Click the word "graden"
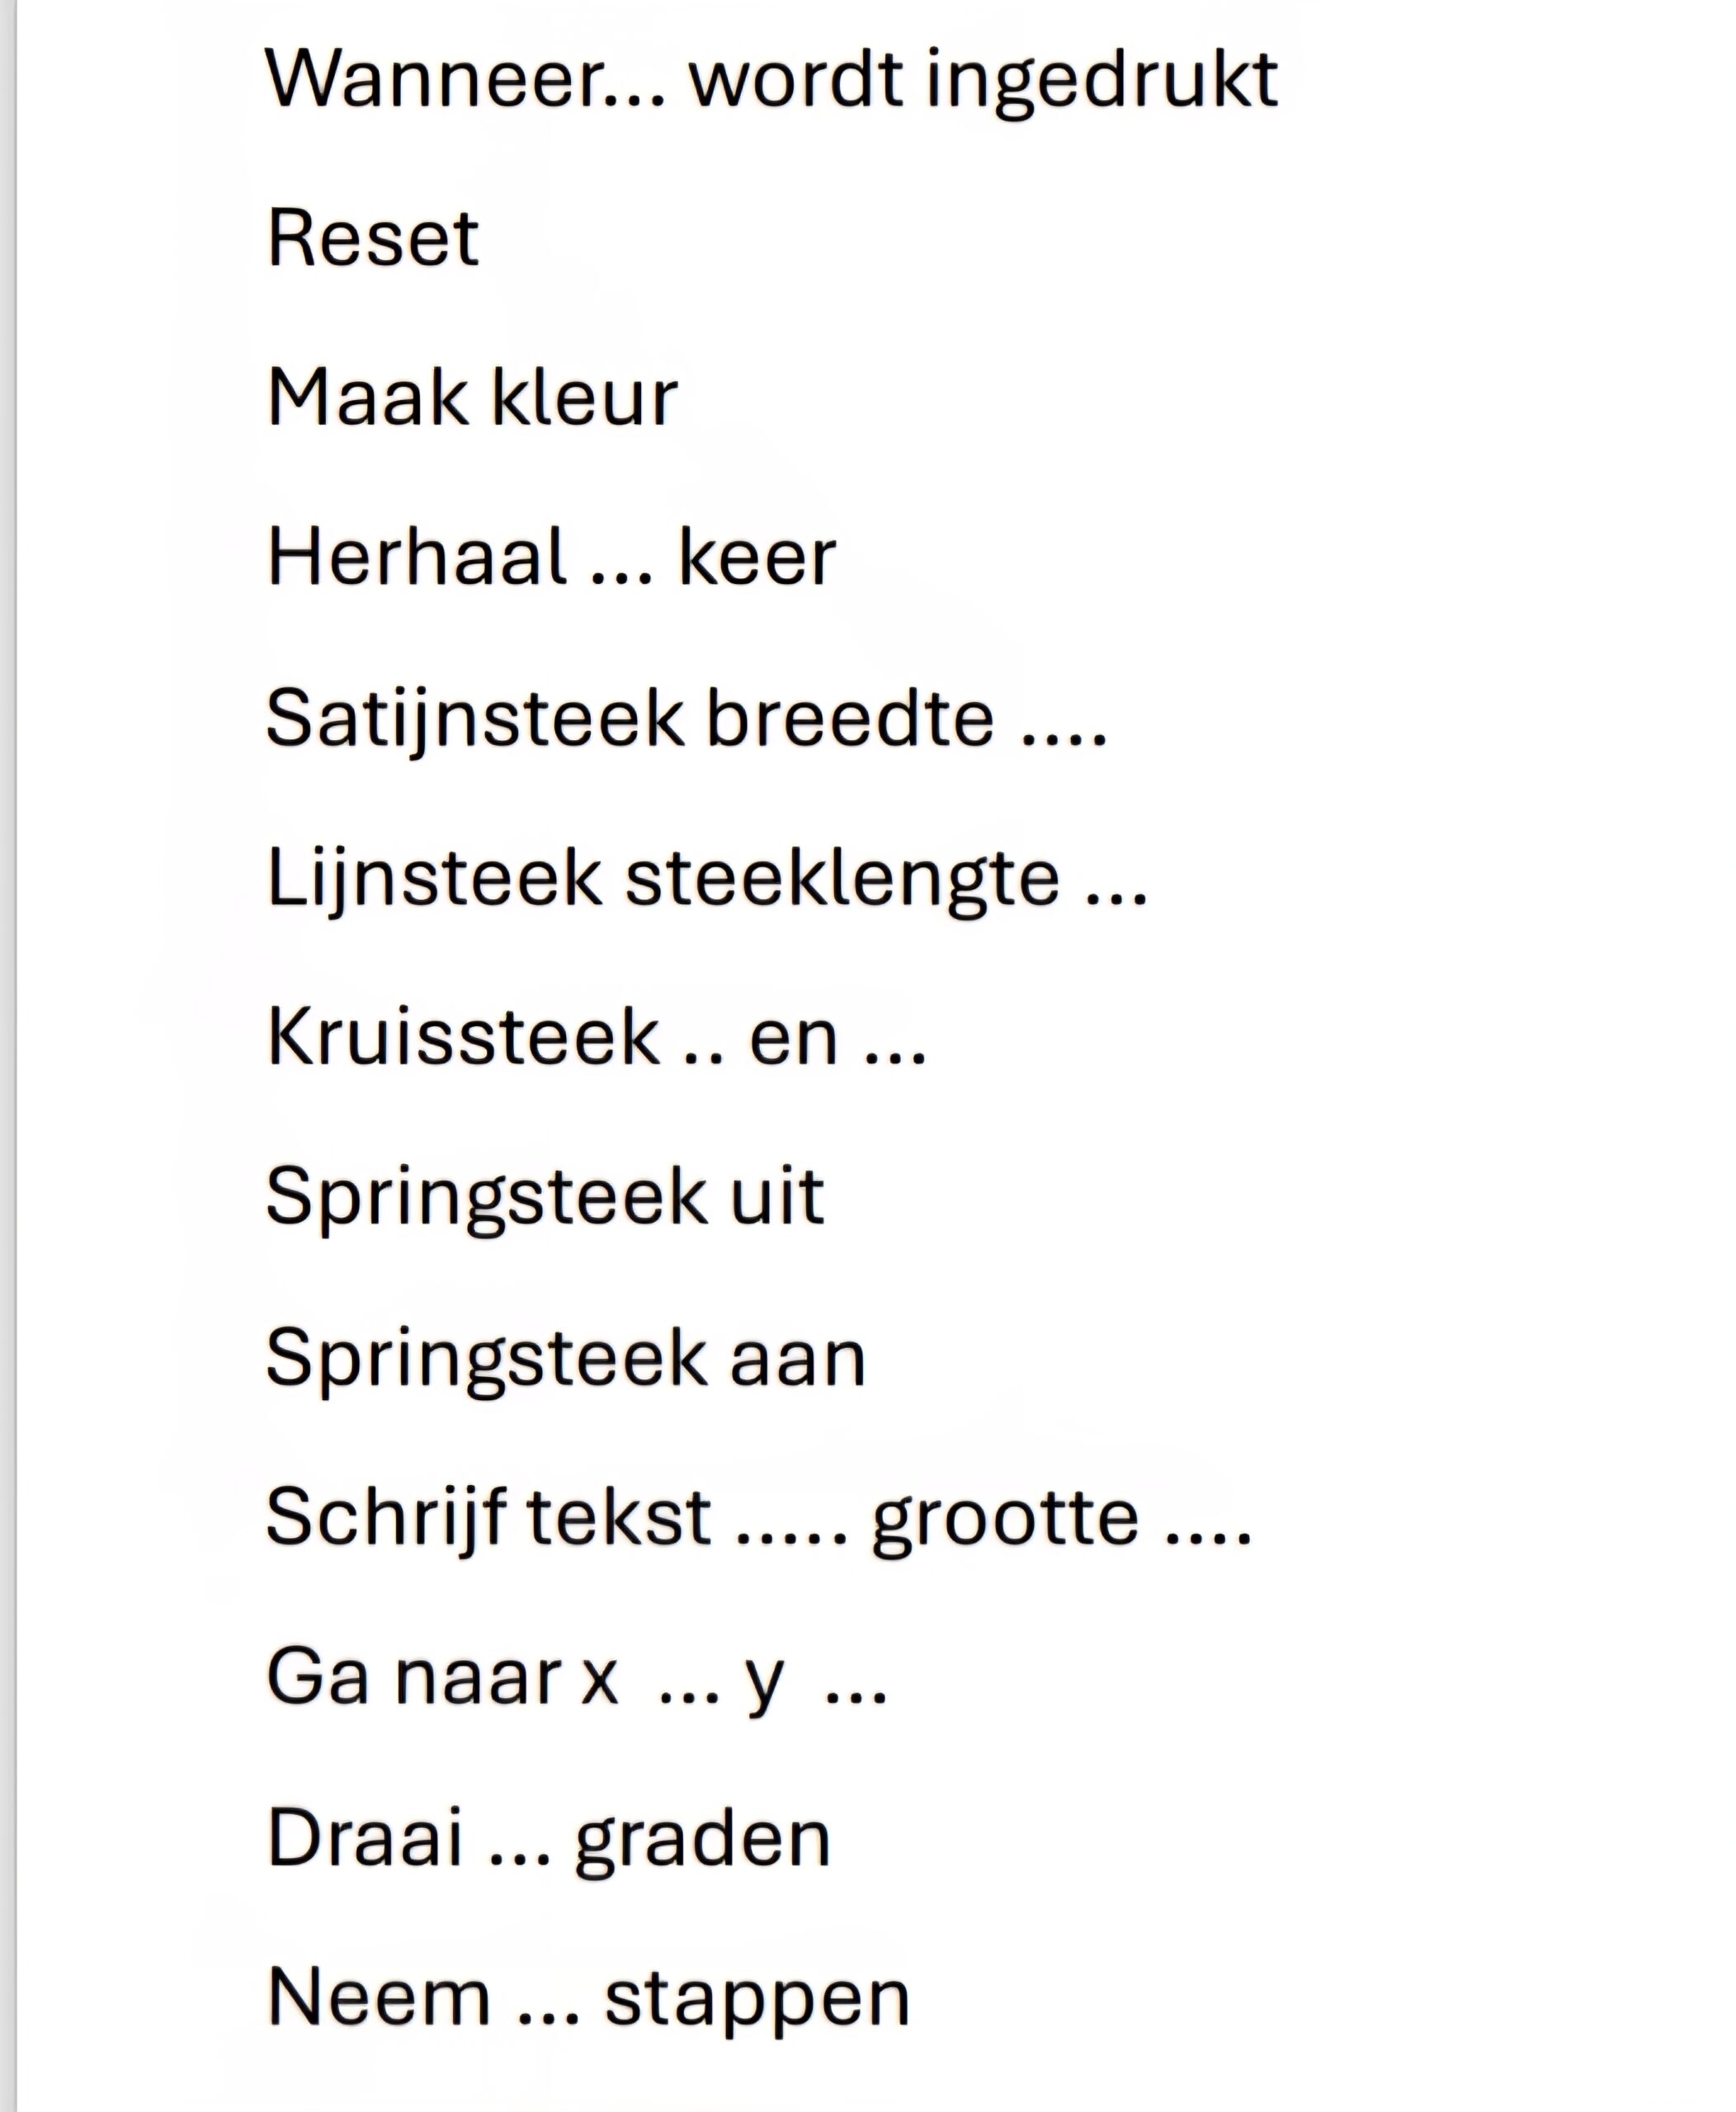The width and height of the screenshot is (1736, 2112). tap(702, 1839)
